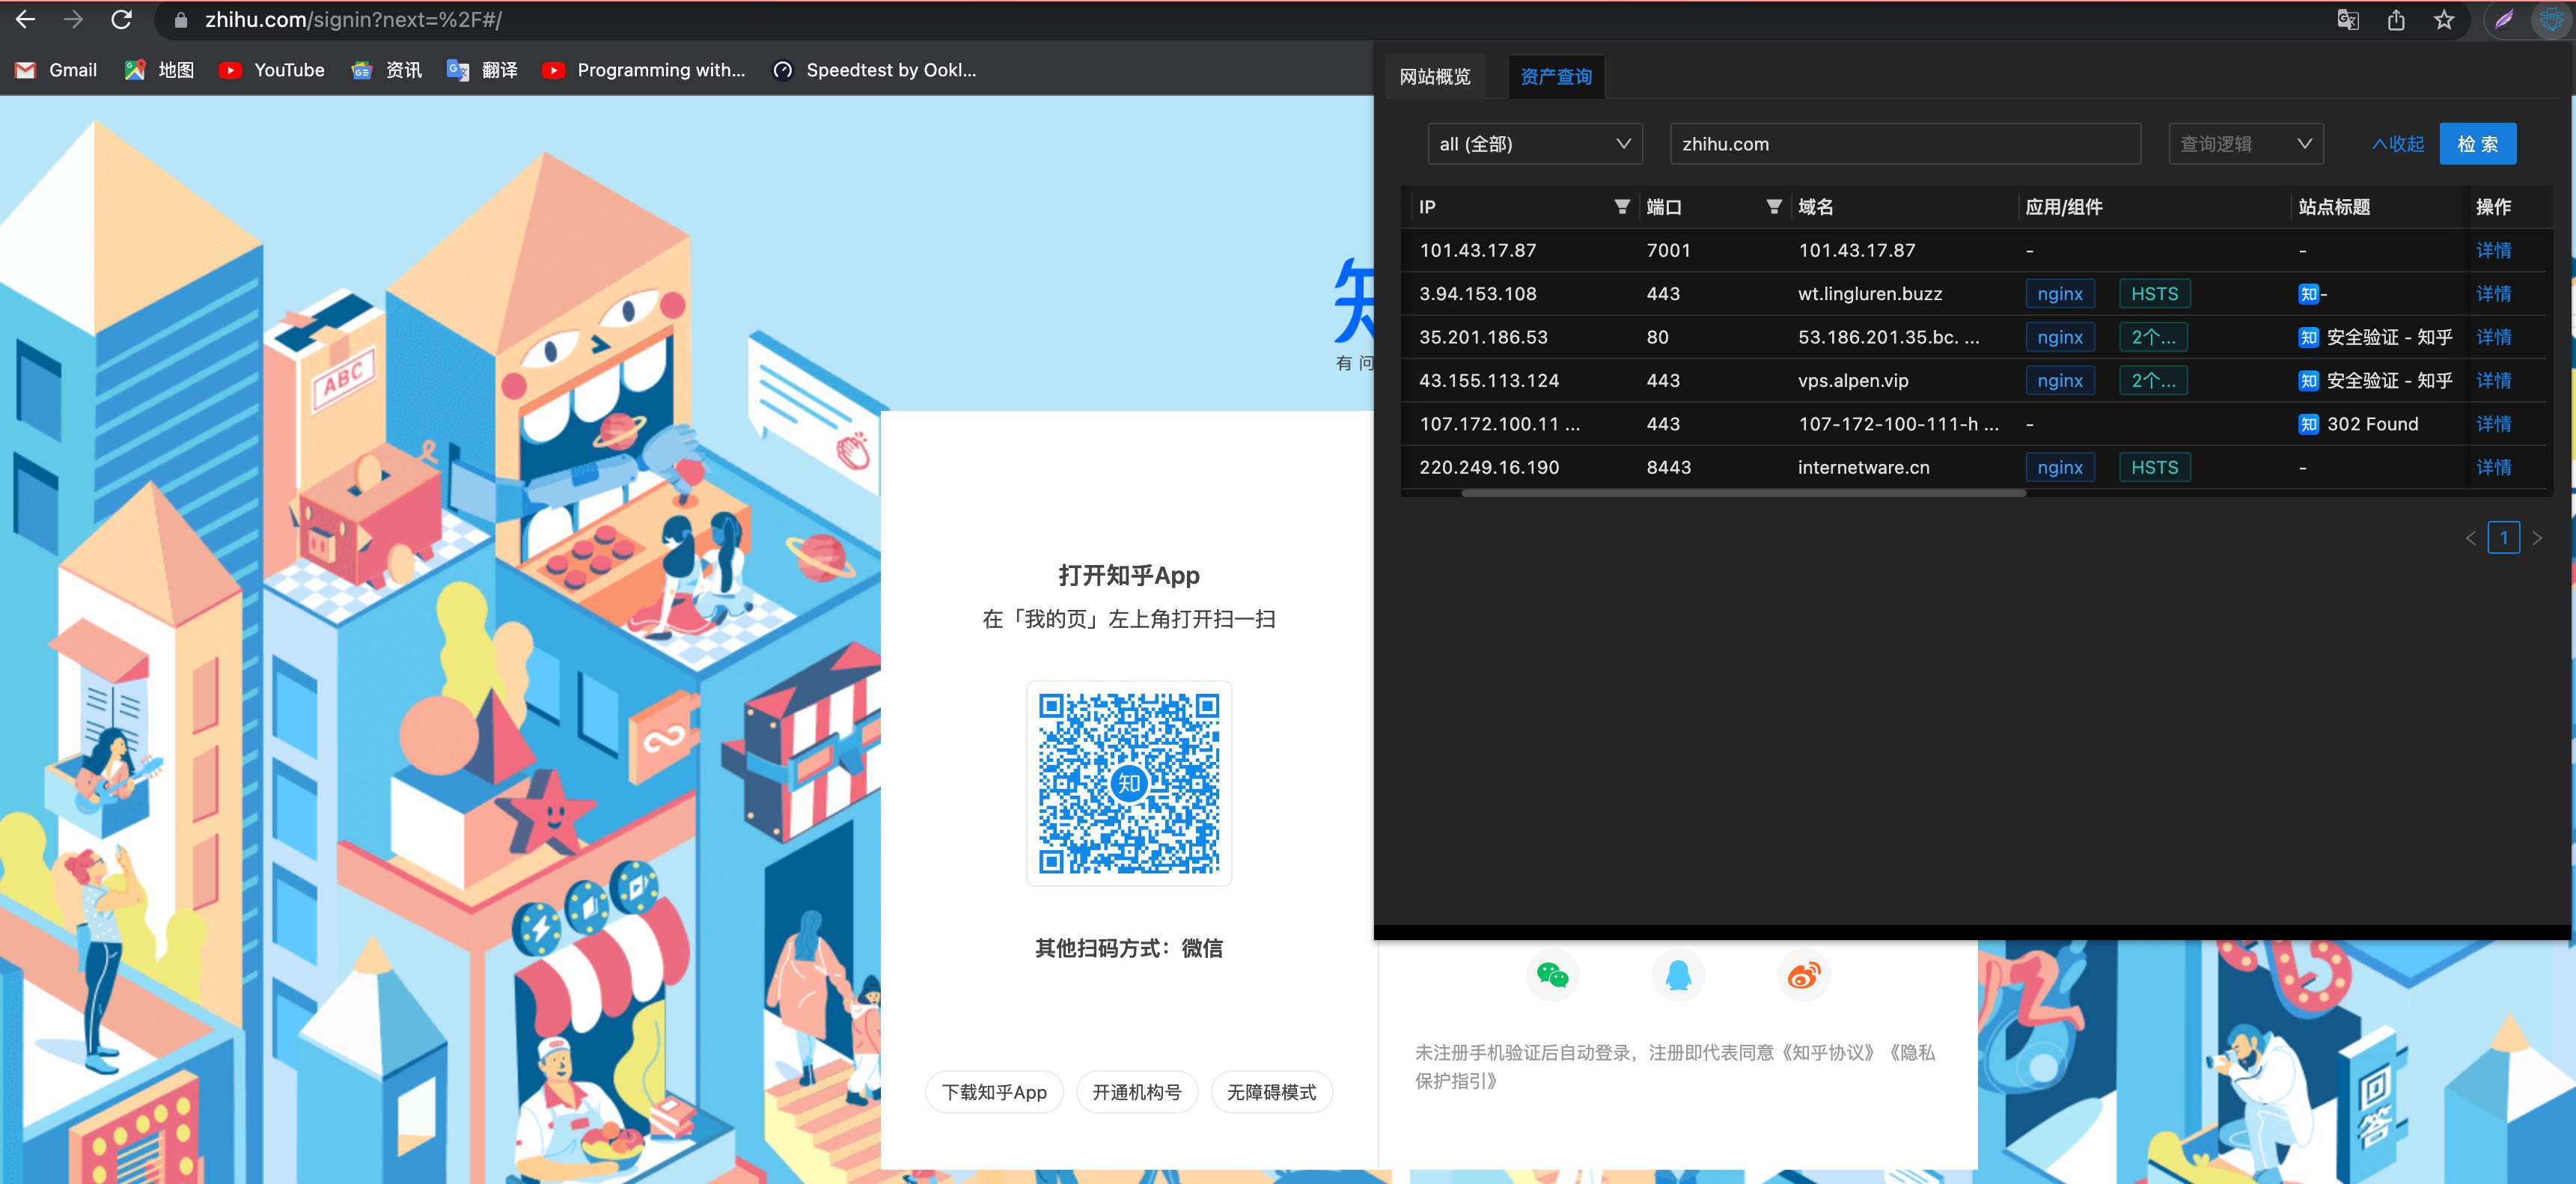The height and width of the screenshot is (1184, 2576).
Task: Click the nginx tag in the vps.alpen.vip row
Action: point(2060,380)
